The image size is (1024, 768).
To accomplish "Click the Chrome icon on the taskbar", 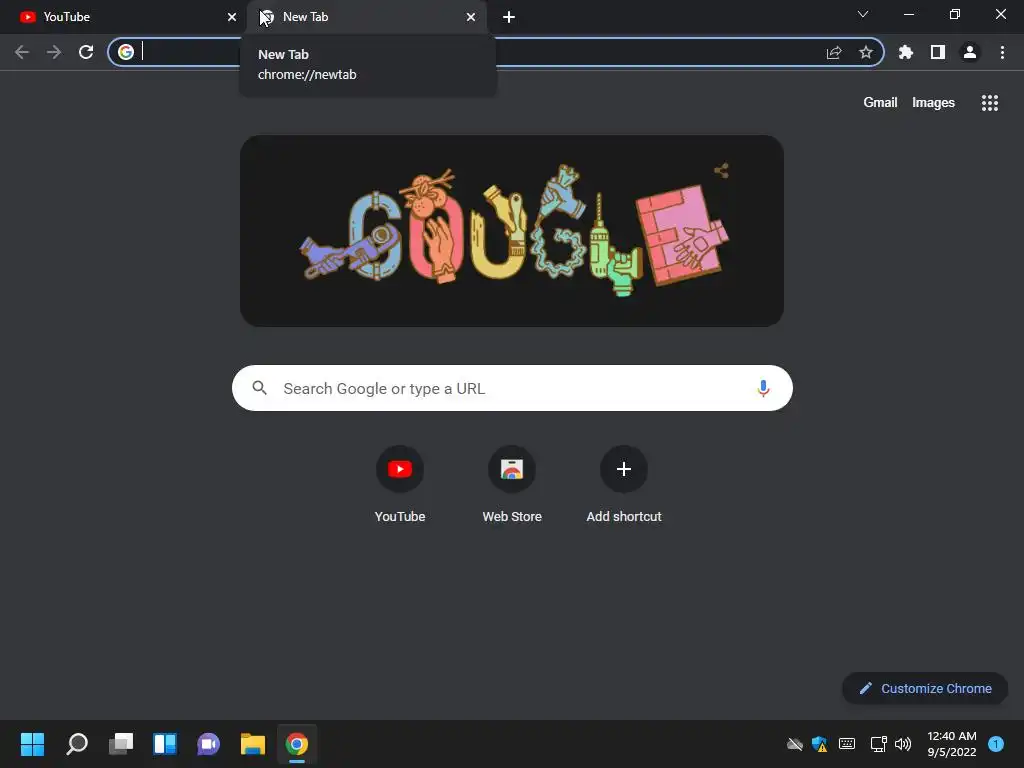I will click(296, 744).
